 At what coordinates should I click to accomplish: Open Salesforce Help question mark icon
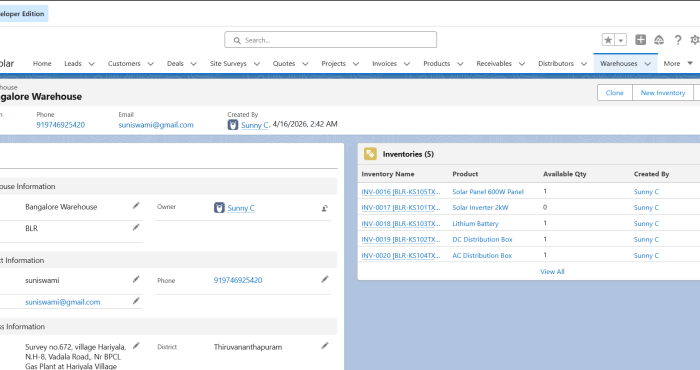pos(678,40)
